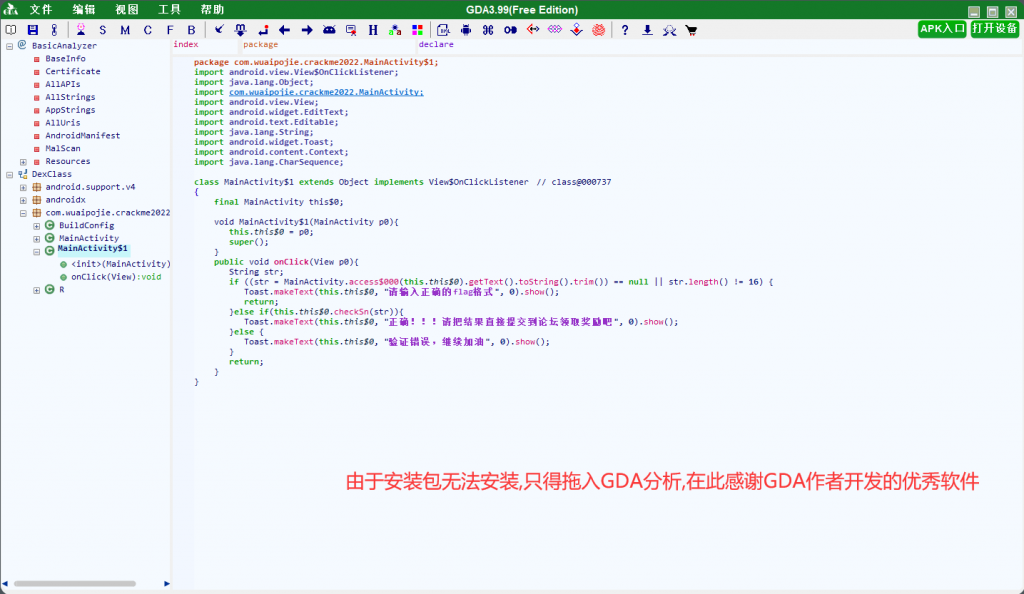The image size is (1024, 594).
Task: Click the Android head toolbar icon
Action: 329,30
